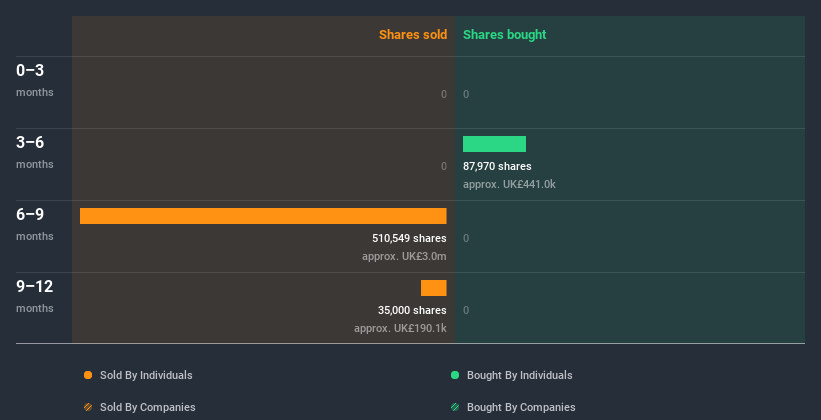
Task: Select the Bought By Companies legend label
Action: (521, 407)
